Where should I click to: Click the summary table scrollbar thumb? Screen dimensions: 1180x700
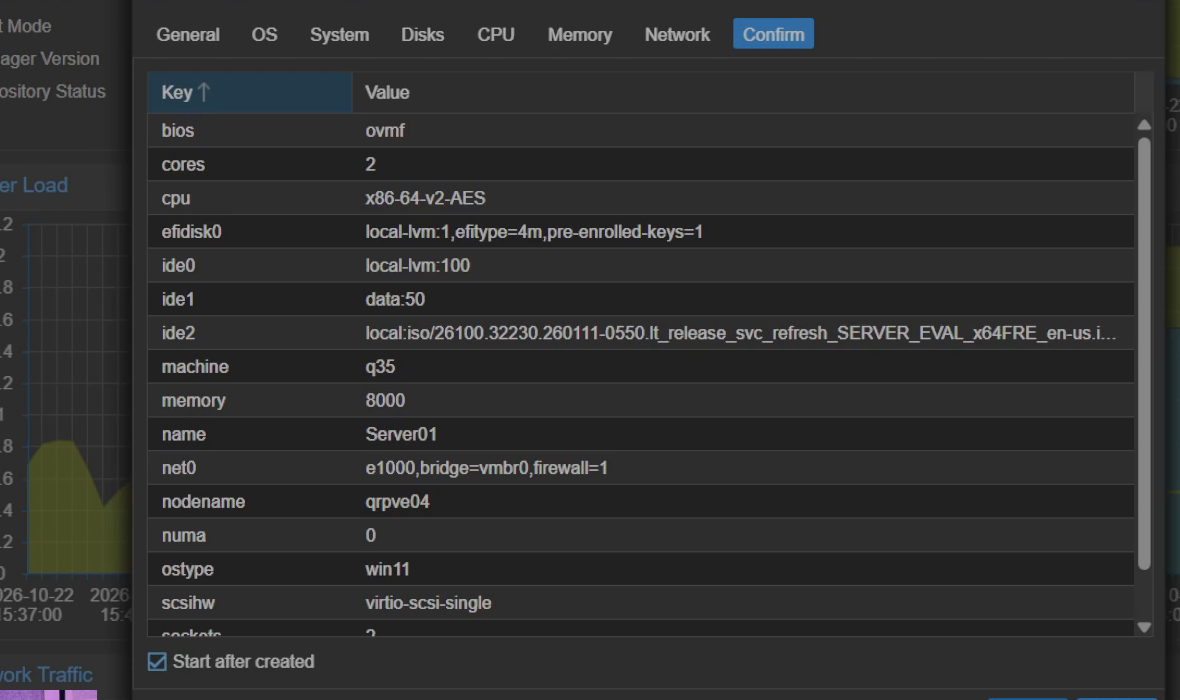(x=1144, y=352)
